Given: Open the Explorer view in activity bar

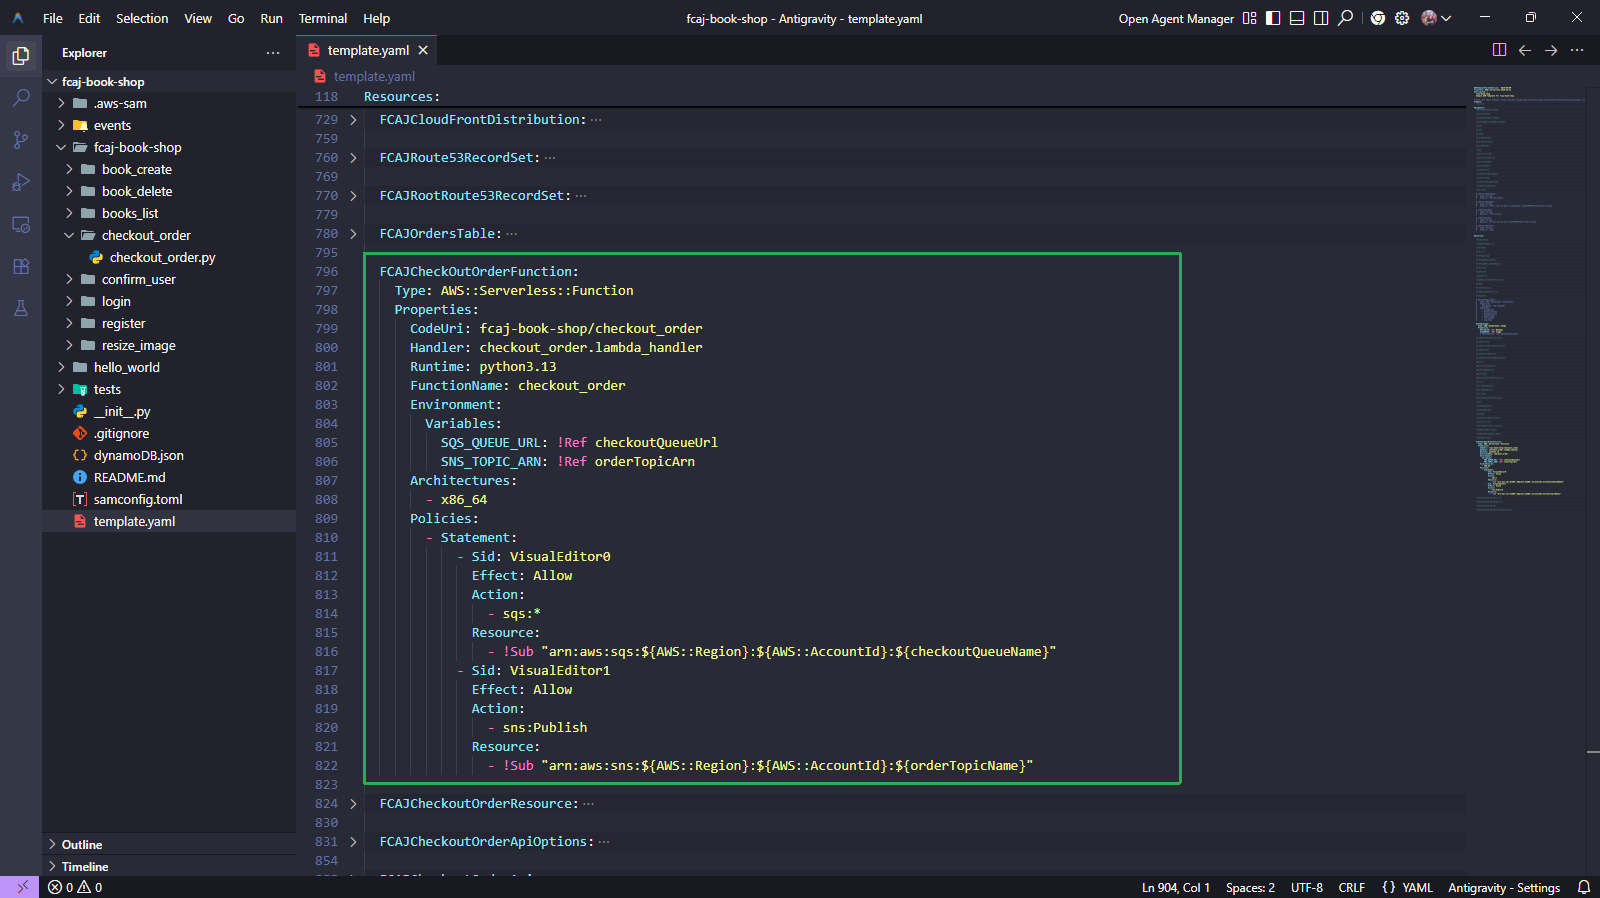Looking at the screenshot, I should [x=21, y=56].
